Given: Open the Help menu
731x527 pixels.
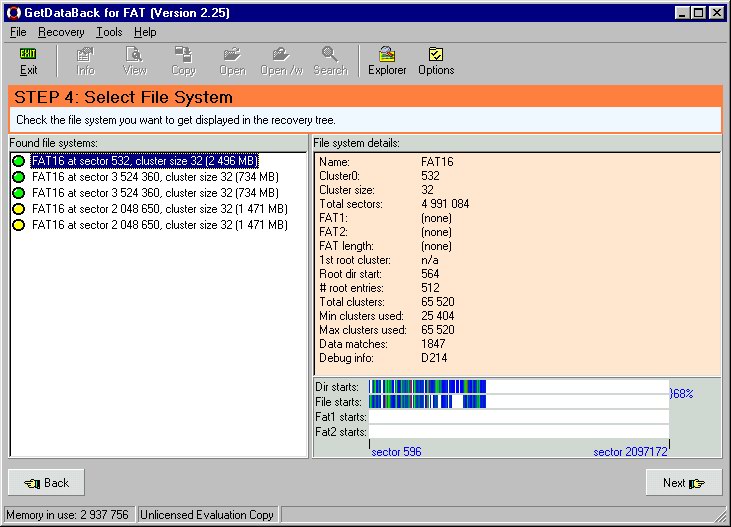Looking at the screenshot, I should 145,32.
